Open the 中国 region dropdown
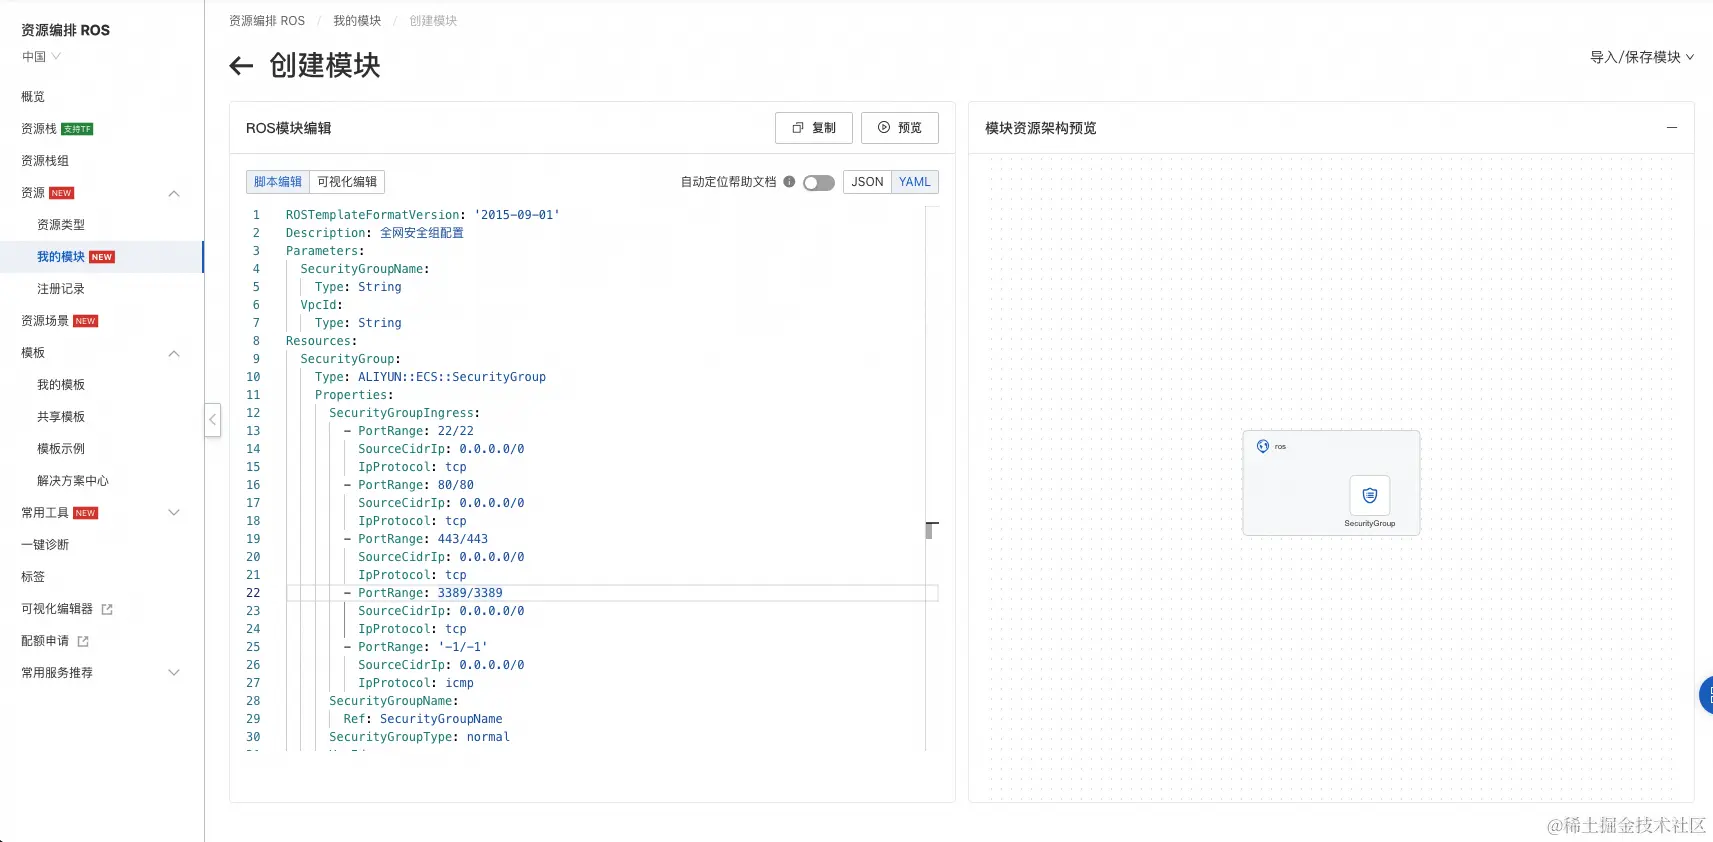Image resolution: width=1713 pixels, height=842 pixels. 42,57
